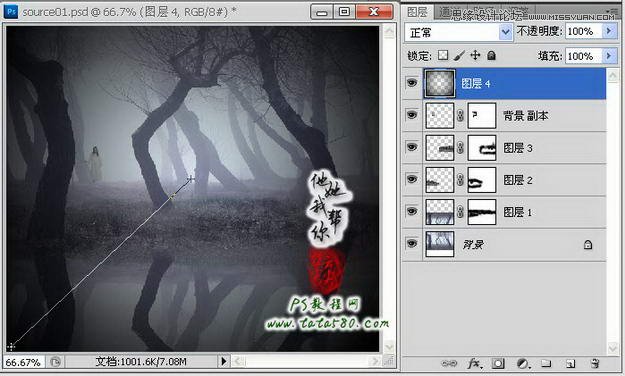625x376 pixels.
Task: Click the 图层 1 layer name
Action: [x=517, y=212]
